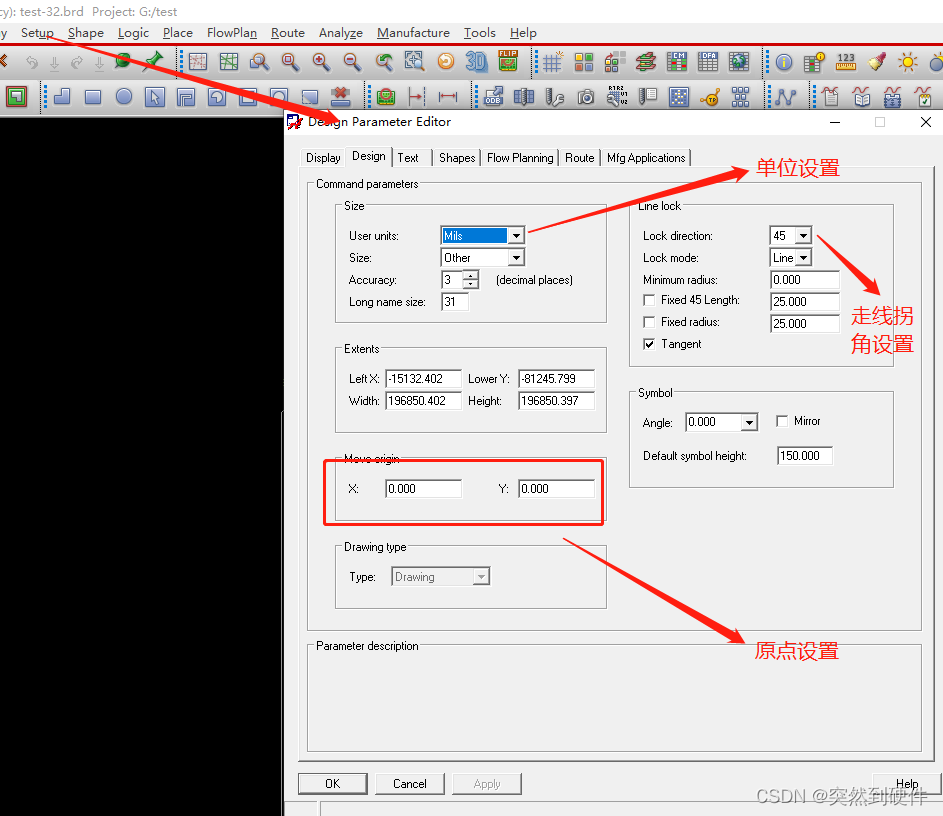Open the layer cross-section stackup icon
The height and width of the screenshot is (816, 943).
[x=645, y=62]
